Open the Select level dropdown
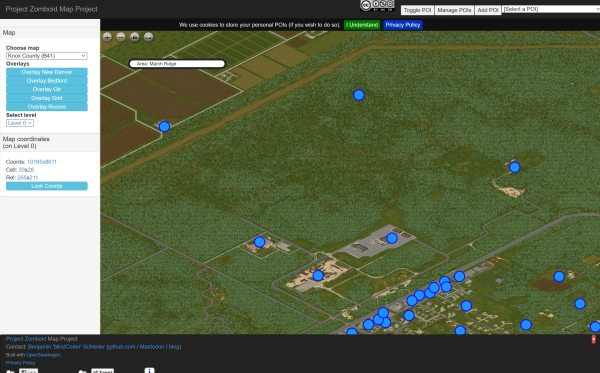Screen dimensions: 600x373 pos(20,123)
